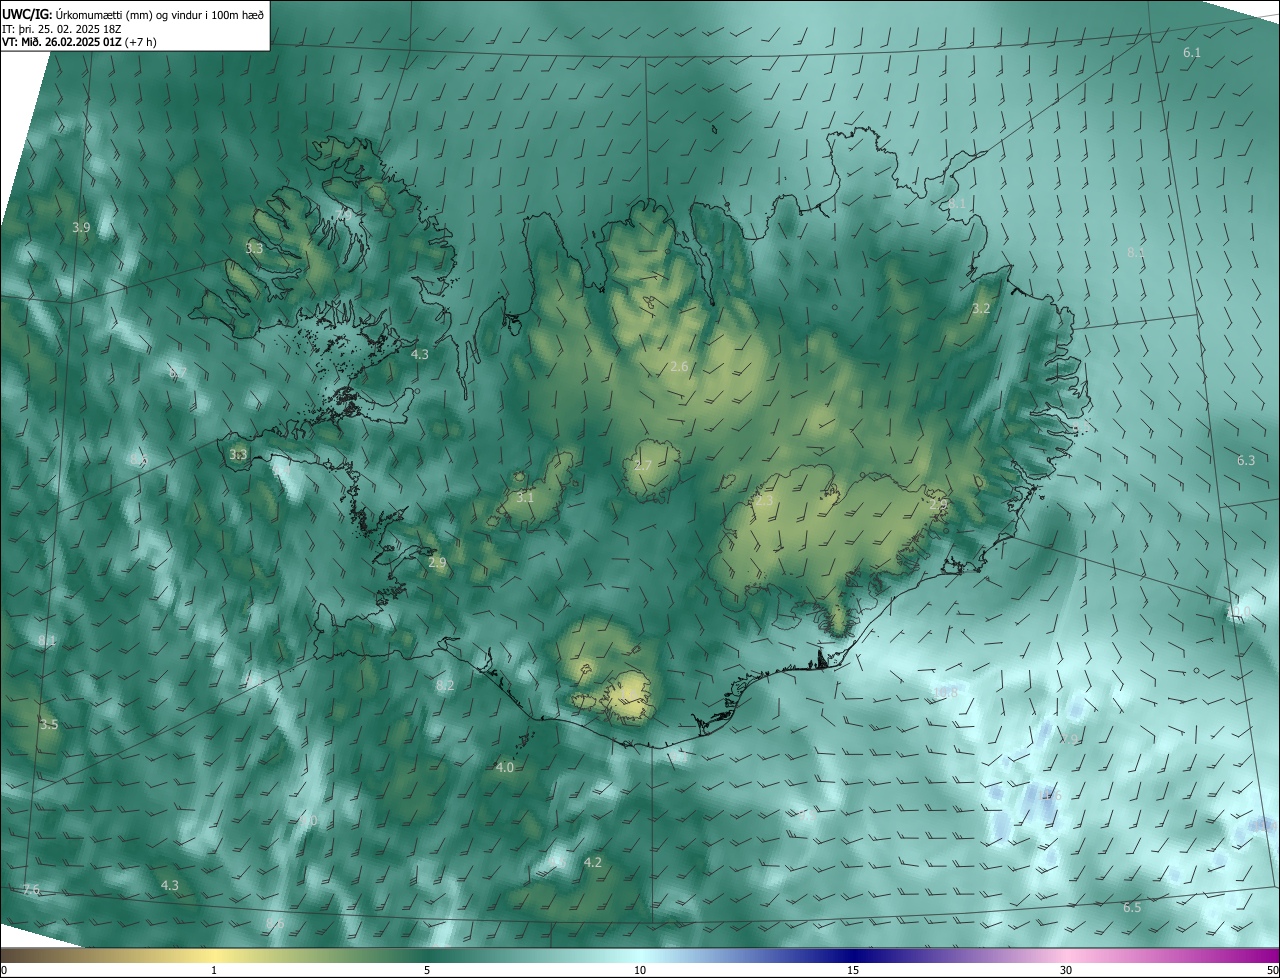Click the 'VT: Mið. 26.02.2025 01Z' valid time
1280x978 pixels.
62,42
